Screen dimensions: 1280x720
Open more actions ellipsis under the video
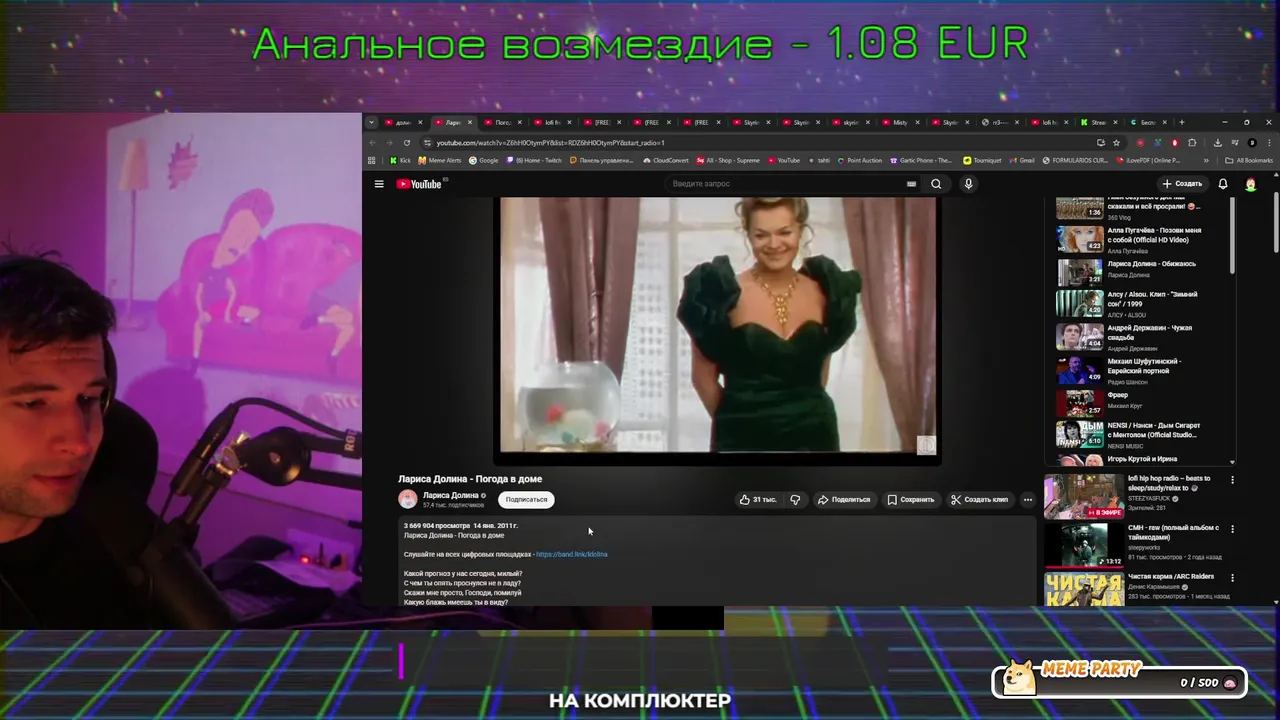(1027, 499)
